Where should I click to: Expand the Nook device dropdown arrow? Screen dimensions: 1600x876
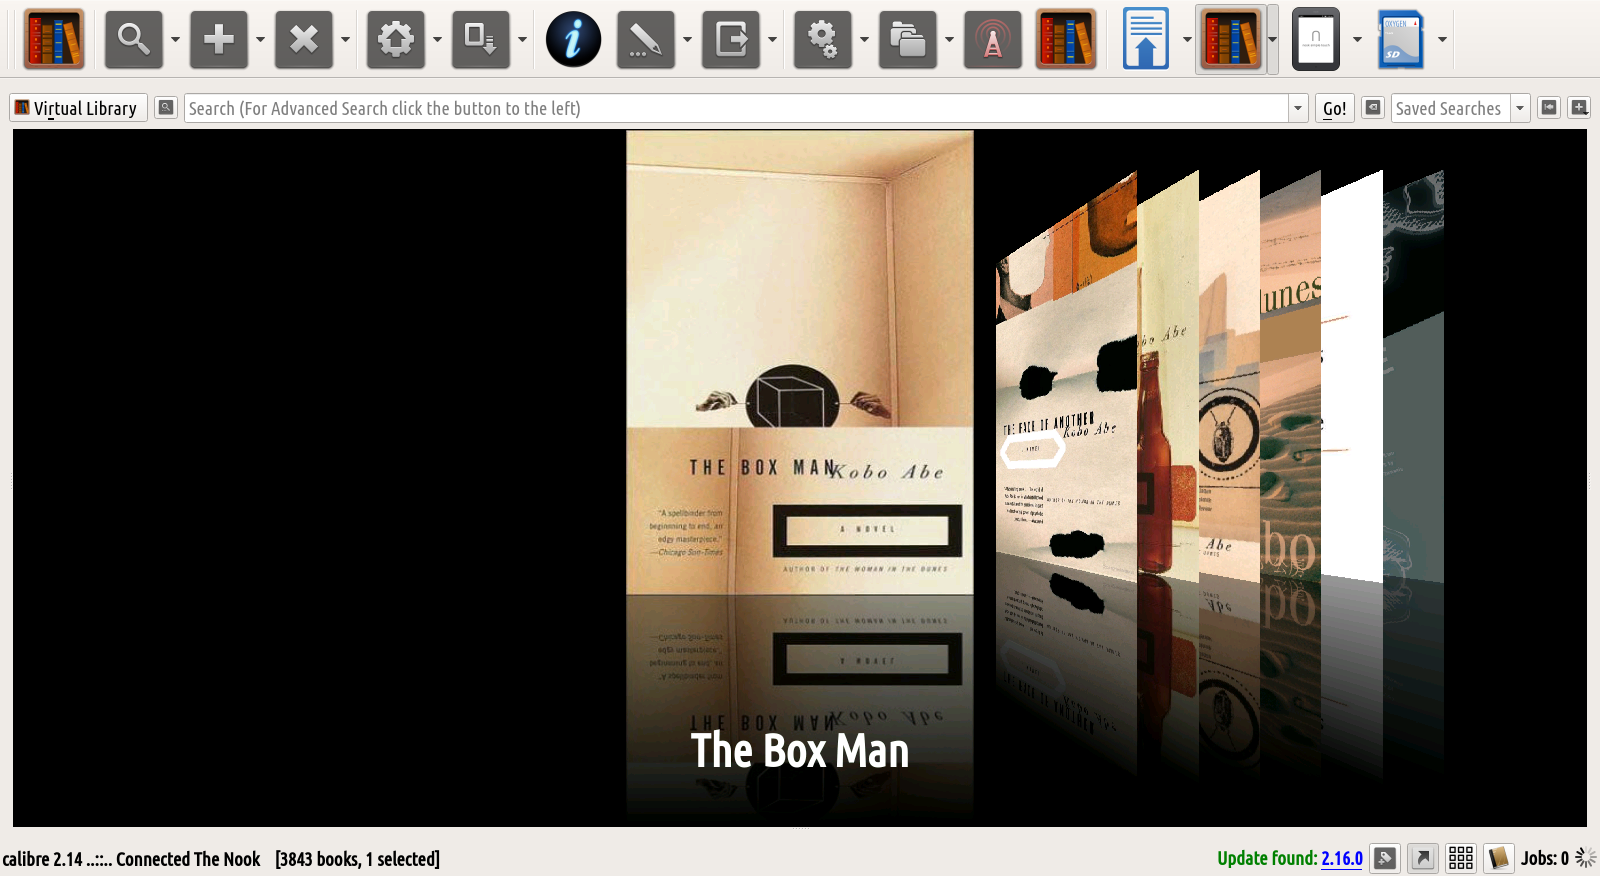(1357, 40)
